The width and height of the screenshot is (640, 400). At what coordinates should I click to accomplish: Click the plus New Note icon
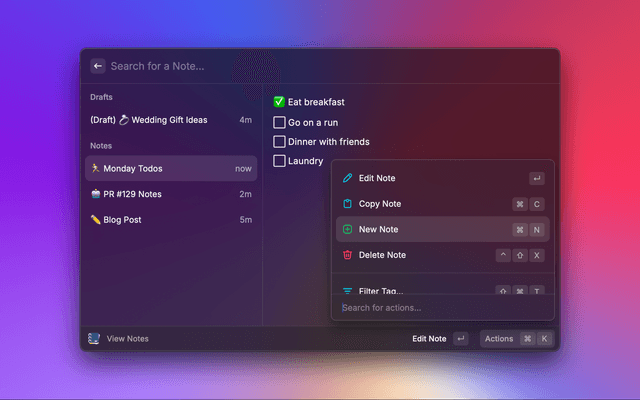[347, 230]
